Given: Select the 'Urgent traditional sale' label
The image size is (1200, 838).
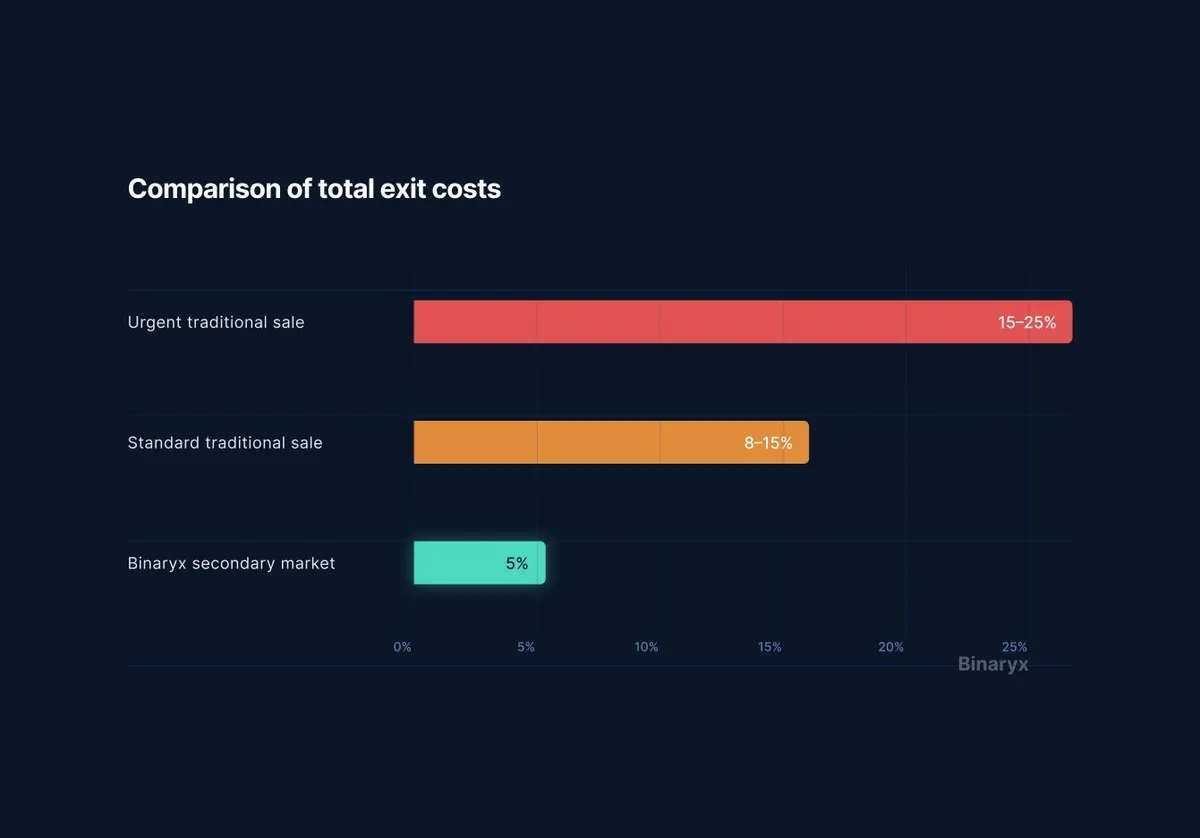Looking at the screenshot, I should click(x=216, y=323).
